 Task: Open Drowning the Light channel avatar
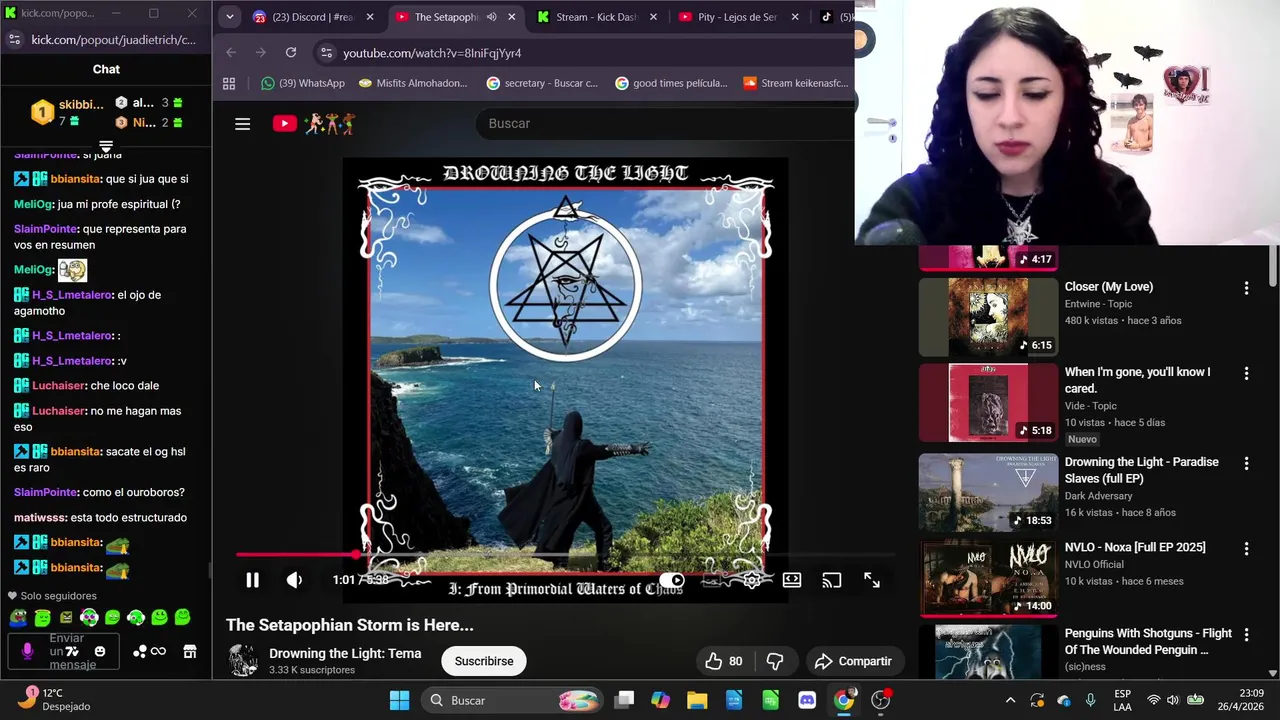pyautogui.click(x=243, y=661)
